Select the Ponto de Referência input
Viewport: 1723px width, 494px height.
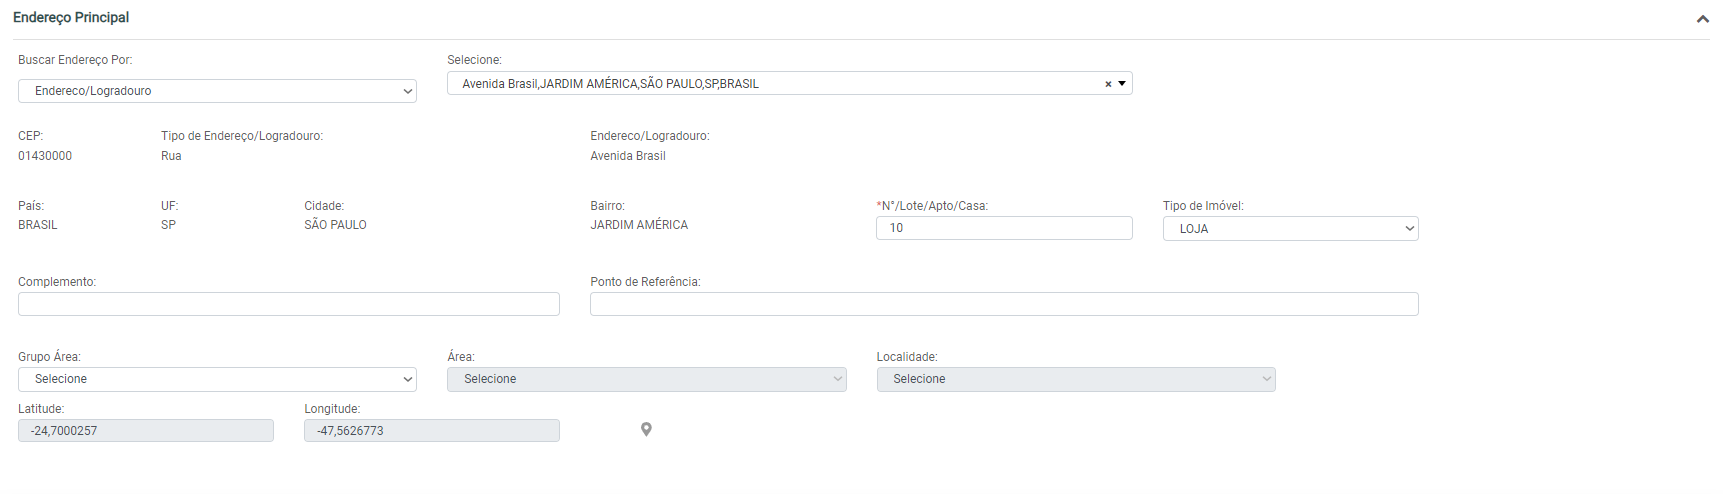coord(1003,304)
